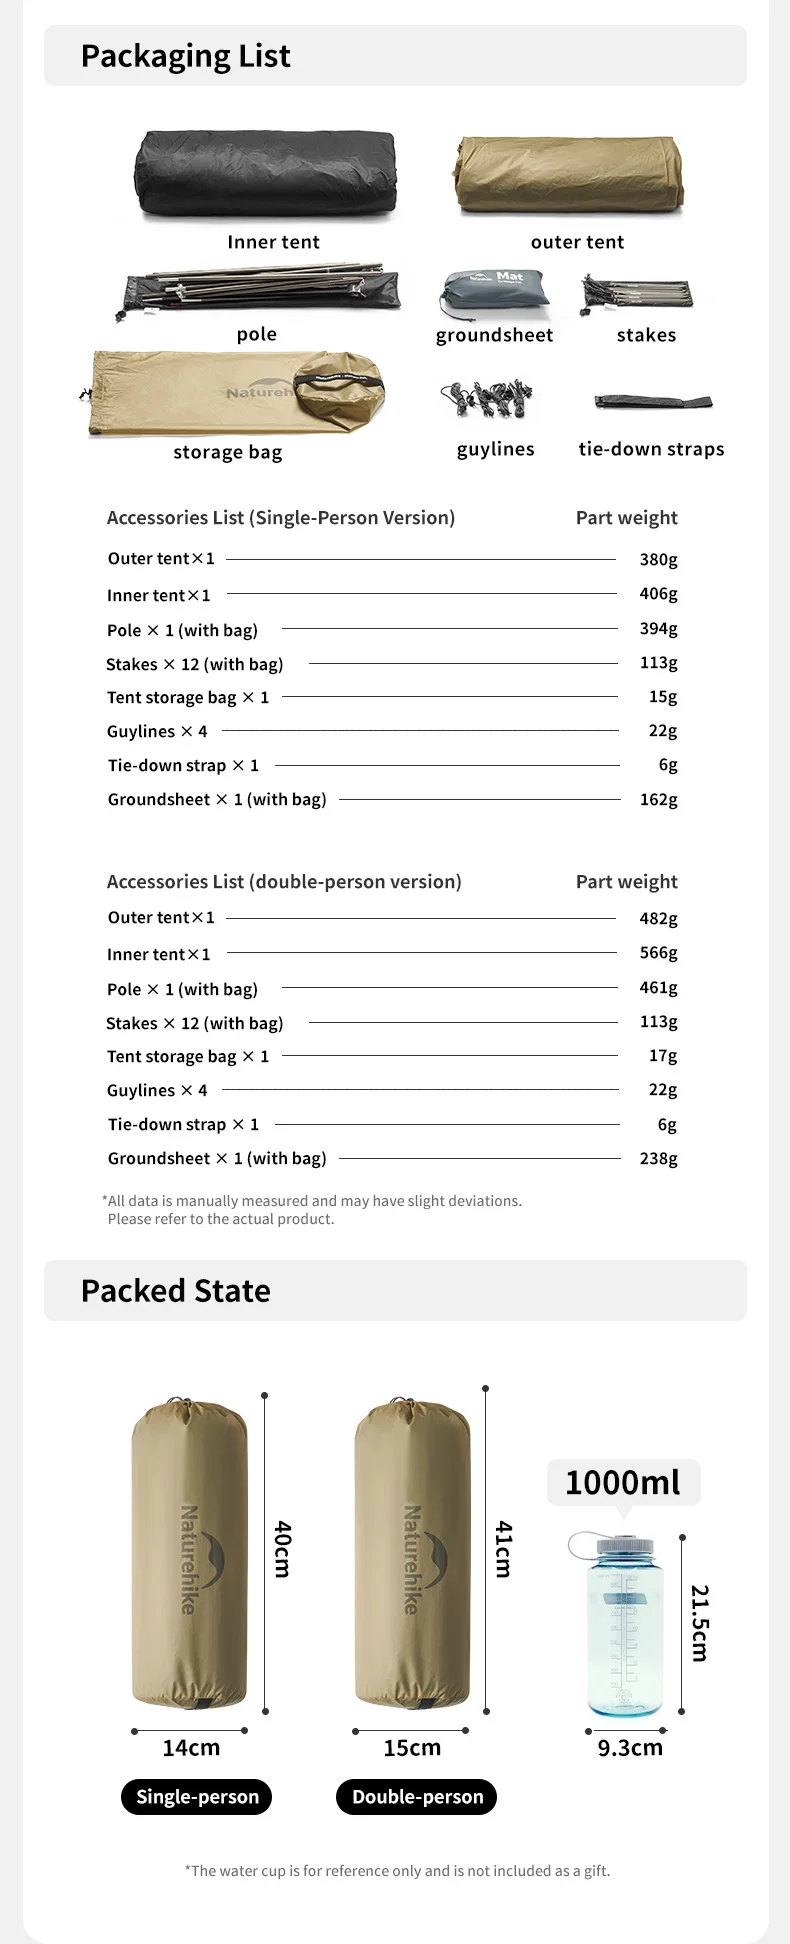The image size is (790, 1944).
Task: Click the folded tent pole image
Action: 260,290
